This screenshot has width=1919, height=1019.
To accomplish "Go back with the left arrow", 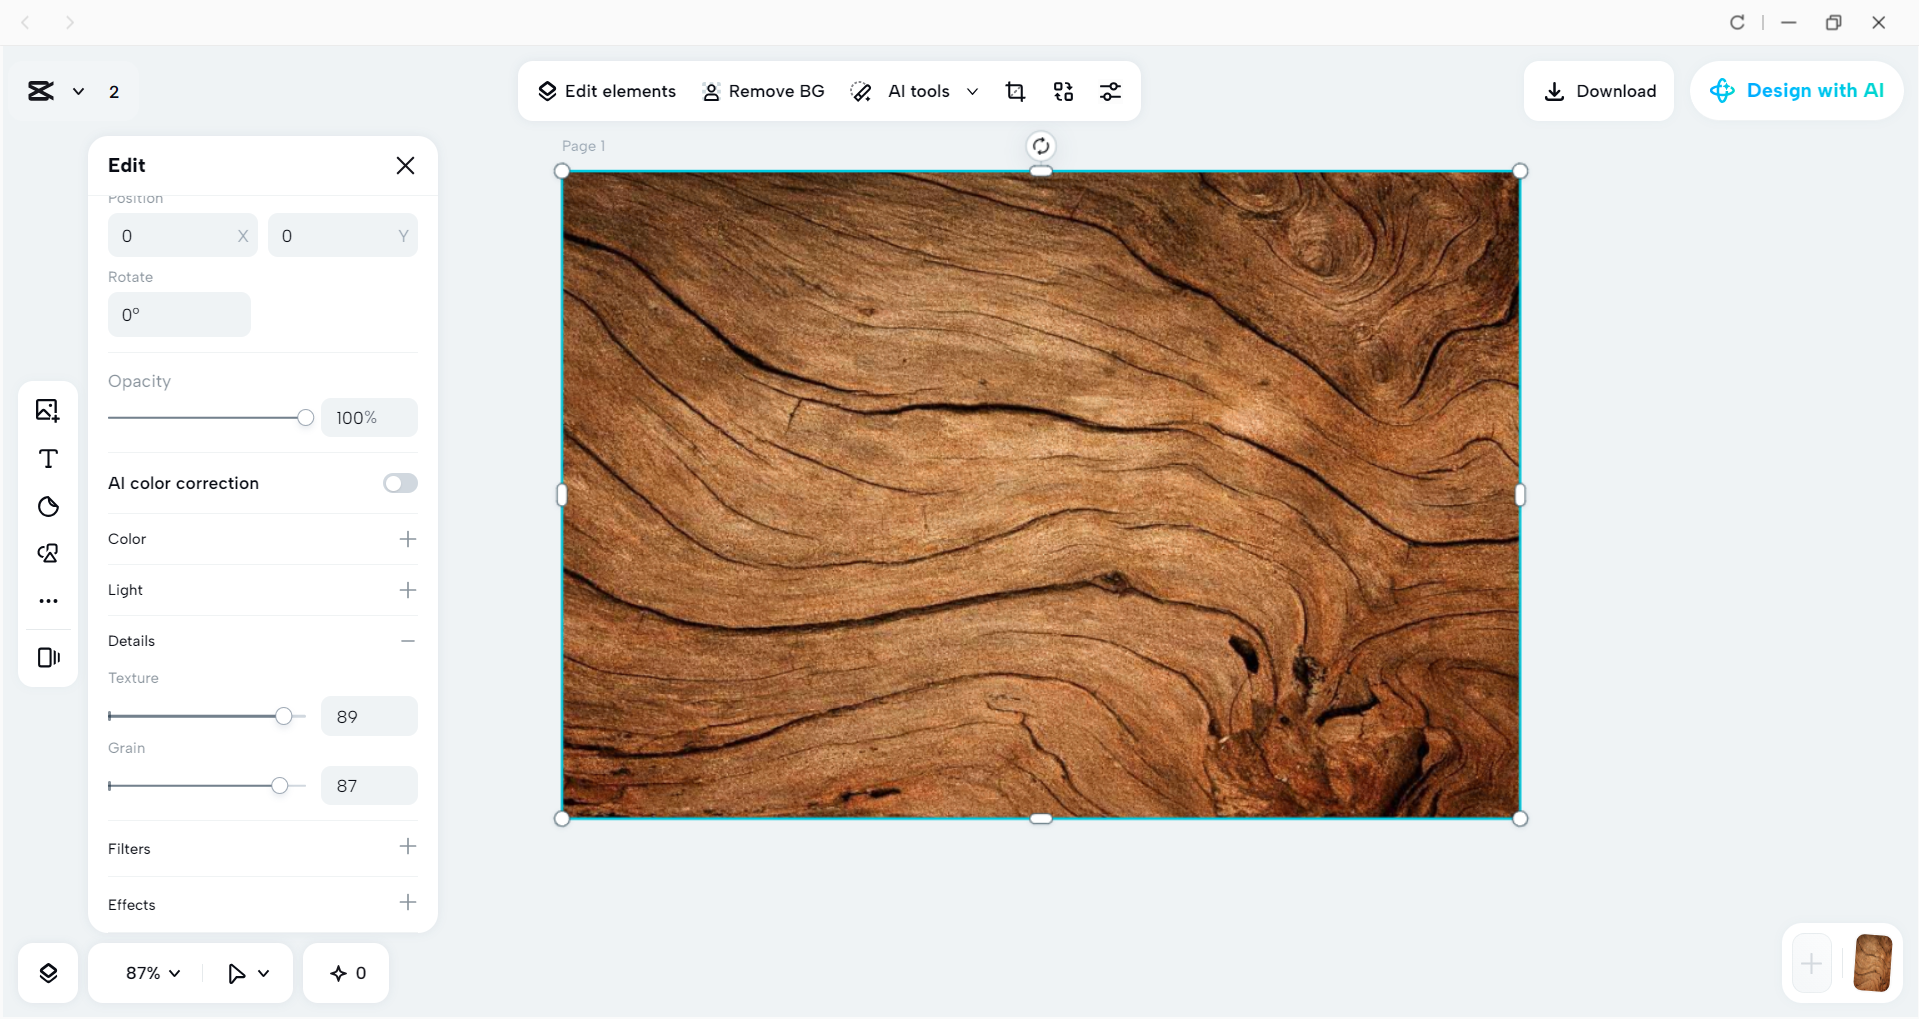I will click(26, 22).
